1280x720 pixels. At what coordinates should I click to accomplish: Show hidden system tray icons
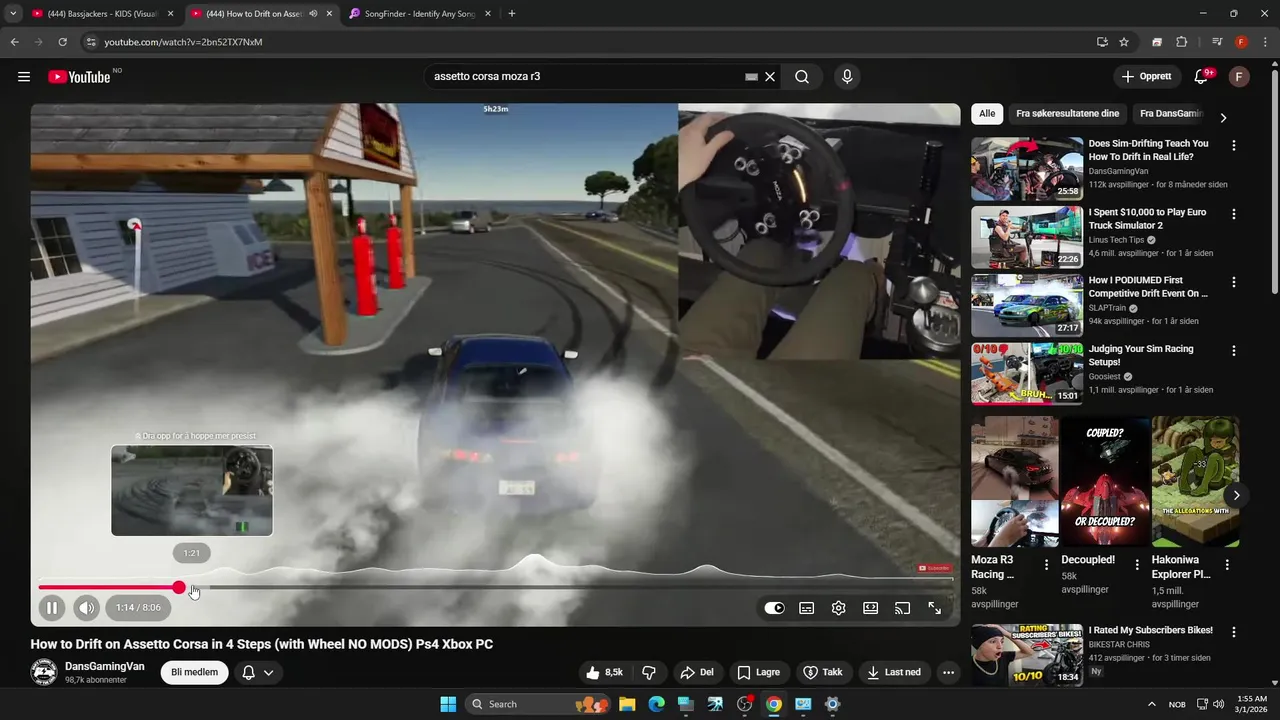click(1151, 704)
